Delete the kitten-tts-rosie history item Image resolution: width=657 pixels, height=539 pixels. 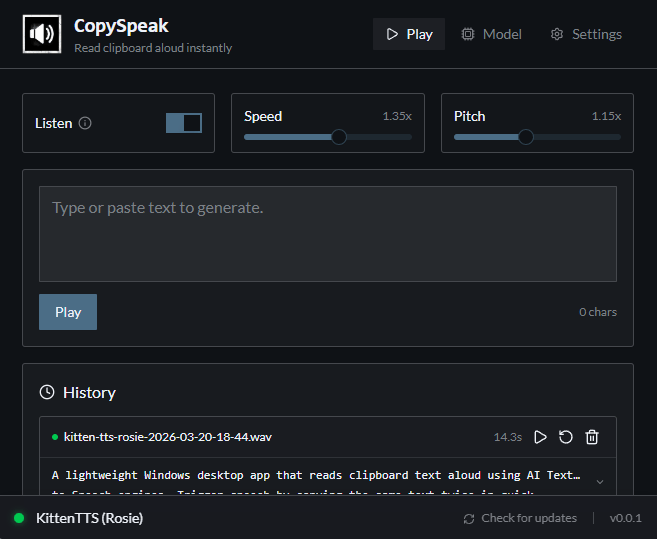click(x=592, y=437)
